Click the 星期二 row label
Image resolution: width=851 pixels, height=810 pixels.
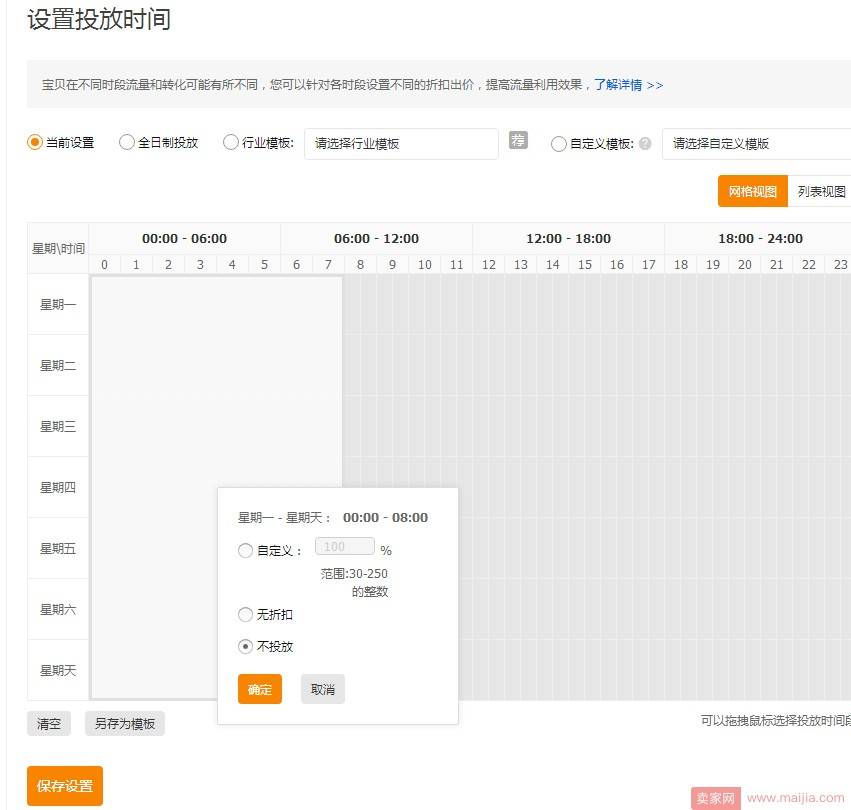[58, 365]
